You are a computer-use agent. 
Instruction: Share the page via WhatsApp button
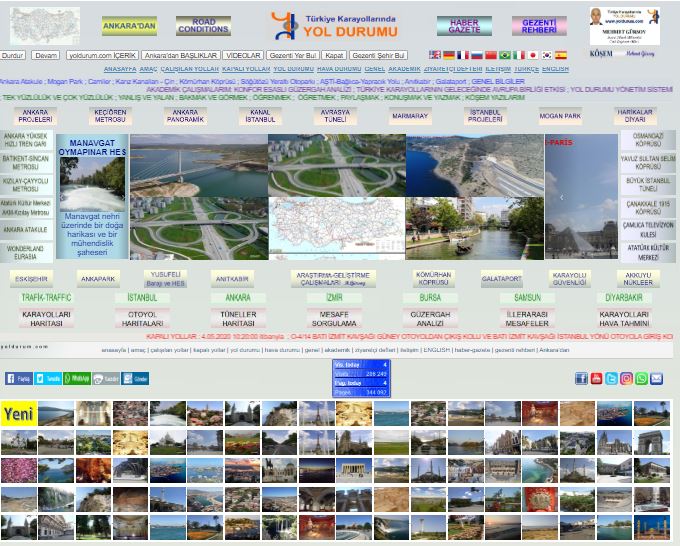coord(77,379)
